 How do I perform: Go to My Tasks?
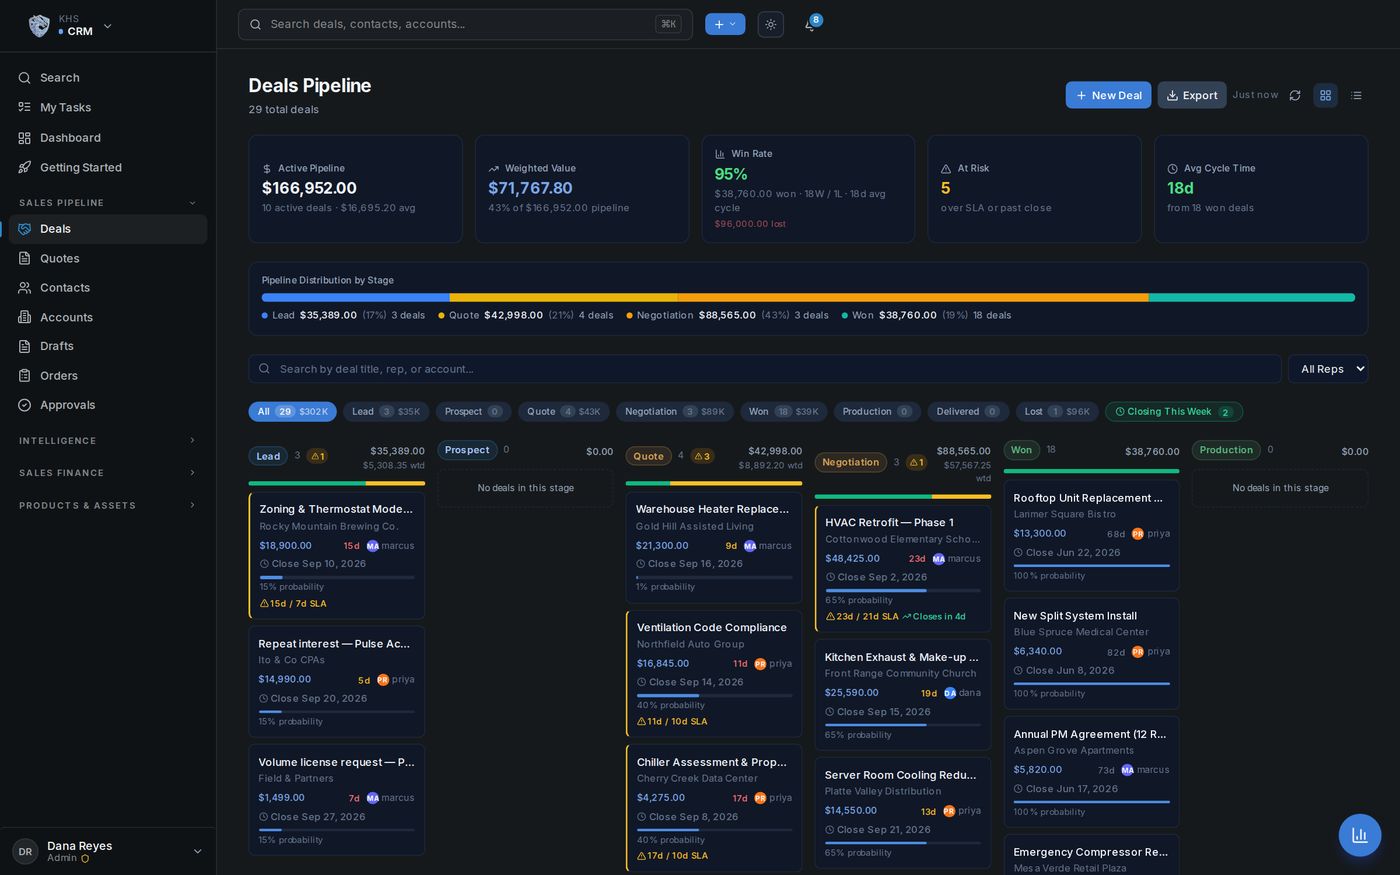pos(108,107)
